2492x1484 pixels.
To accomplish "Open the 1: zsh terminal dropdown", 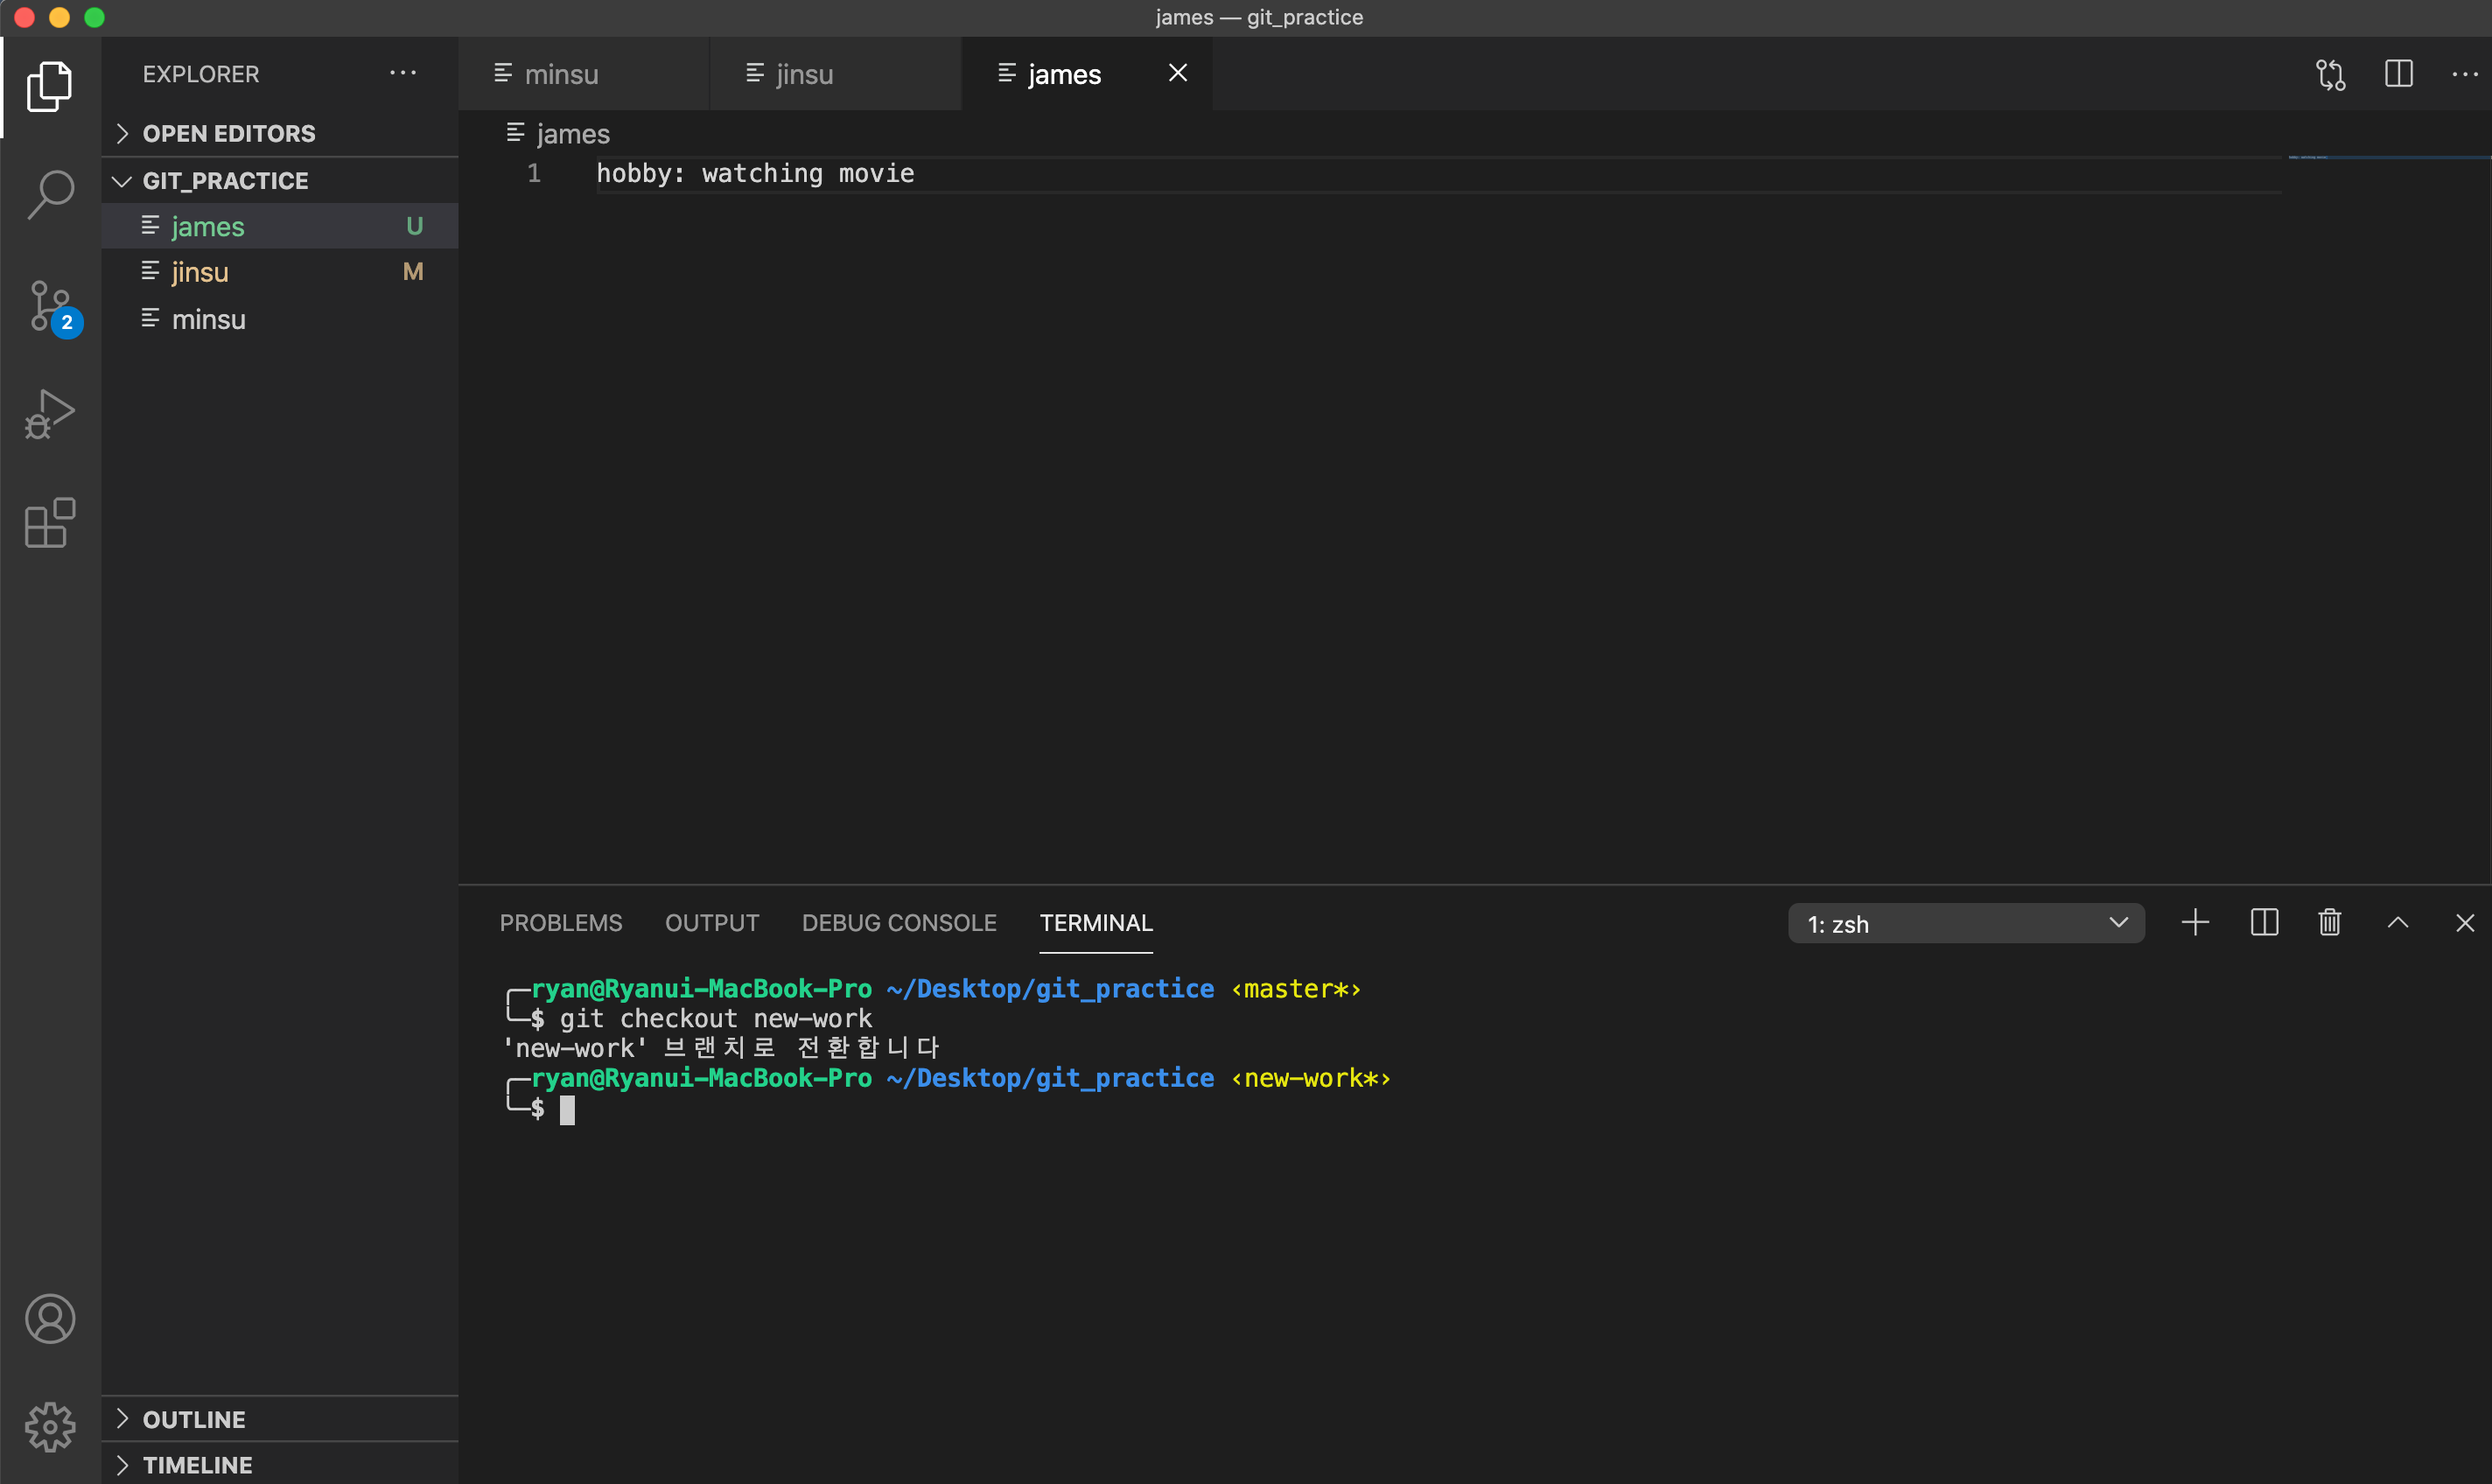I will pos(1965,923).
